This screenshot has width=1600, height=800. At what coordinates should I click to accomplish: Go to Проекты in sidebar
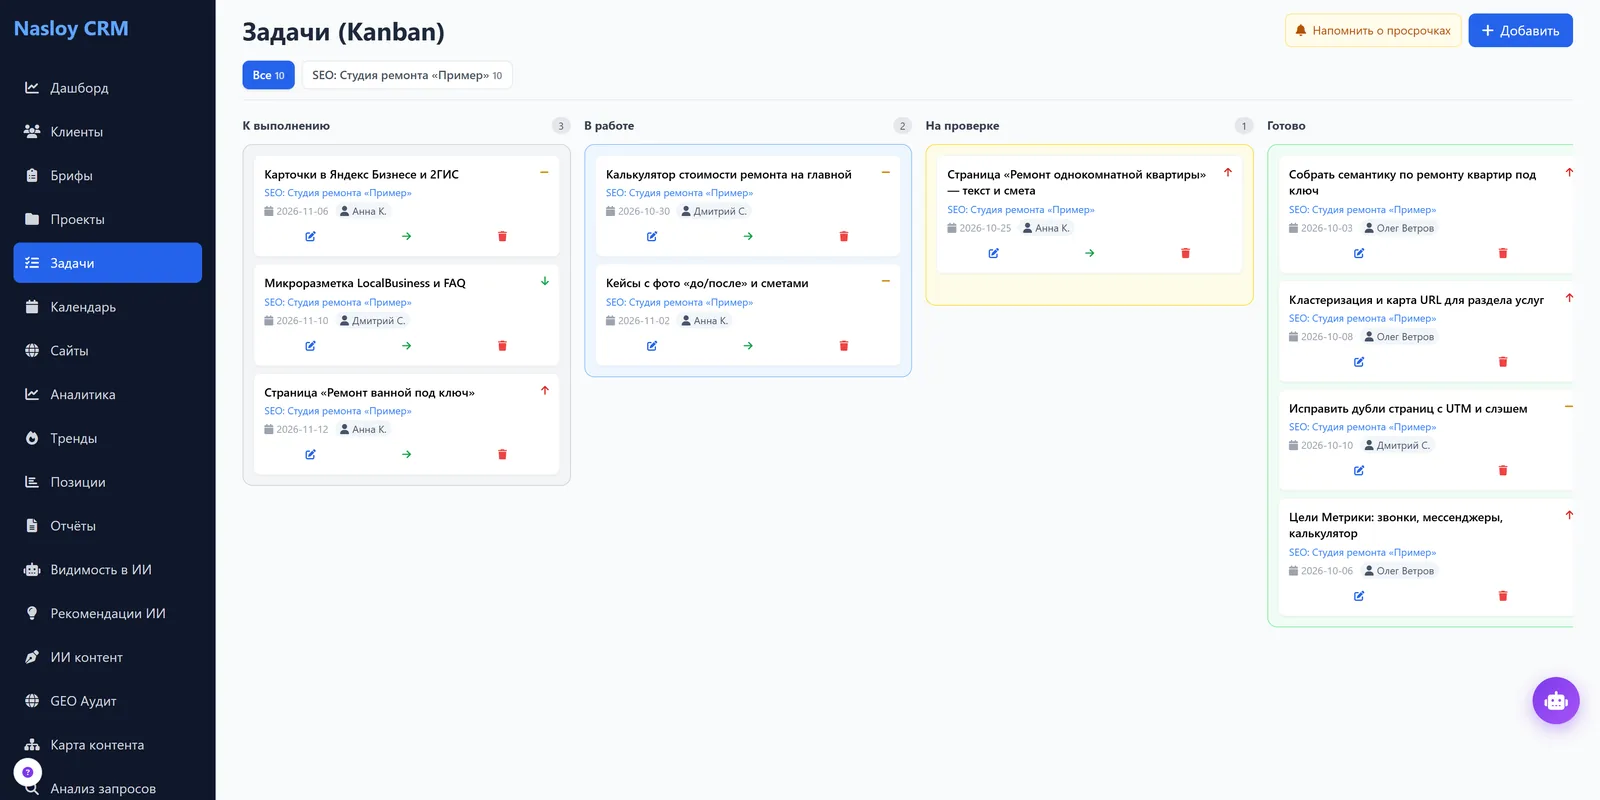click(x=108, y=220)
